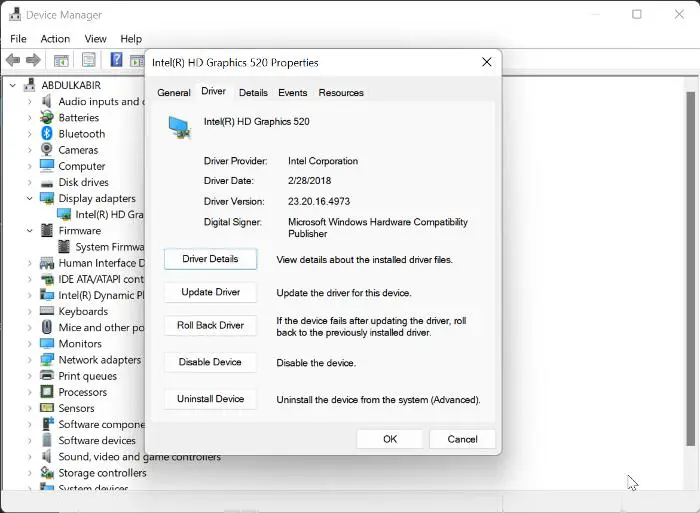Click the Properties toolbar icon
Screen dimensions: 700x513
point(88,59)
